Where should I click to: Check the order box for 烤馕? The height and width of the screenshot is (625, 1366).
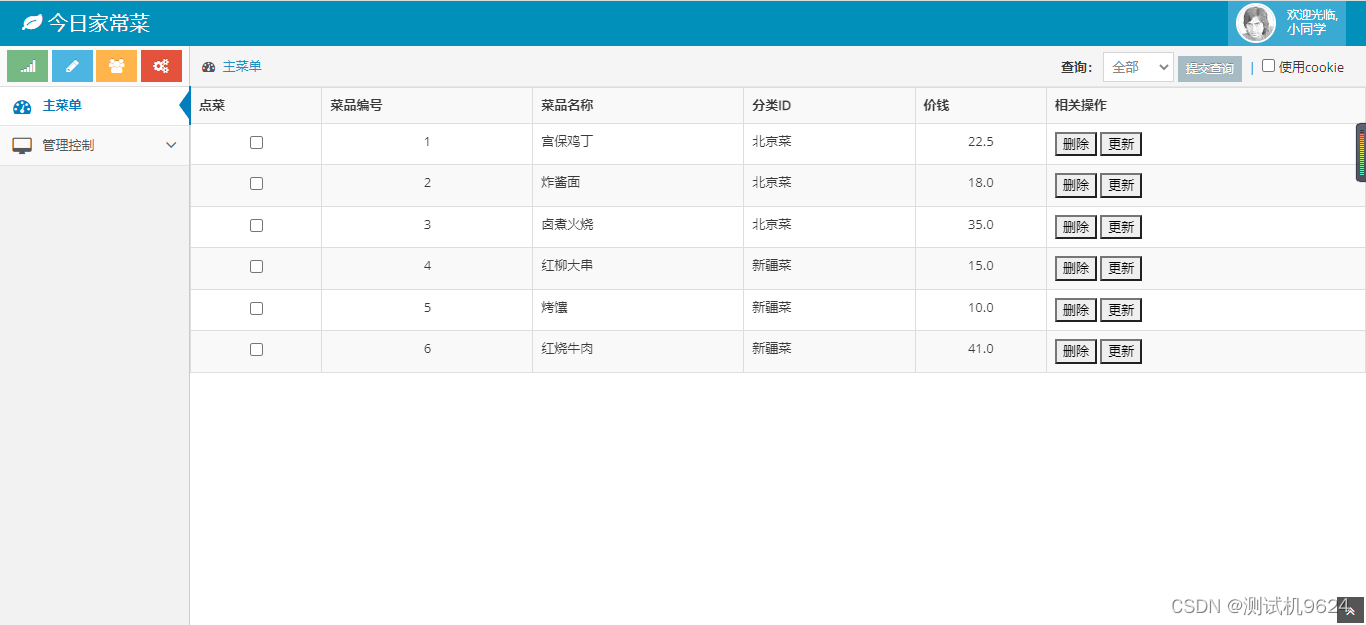256,309
